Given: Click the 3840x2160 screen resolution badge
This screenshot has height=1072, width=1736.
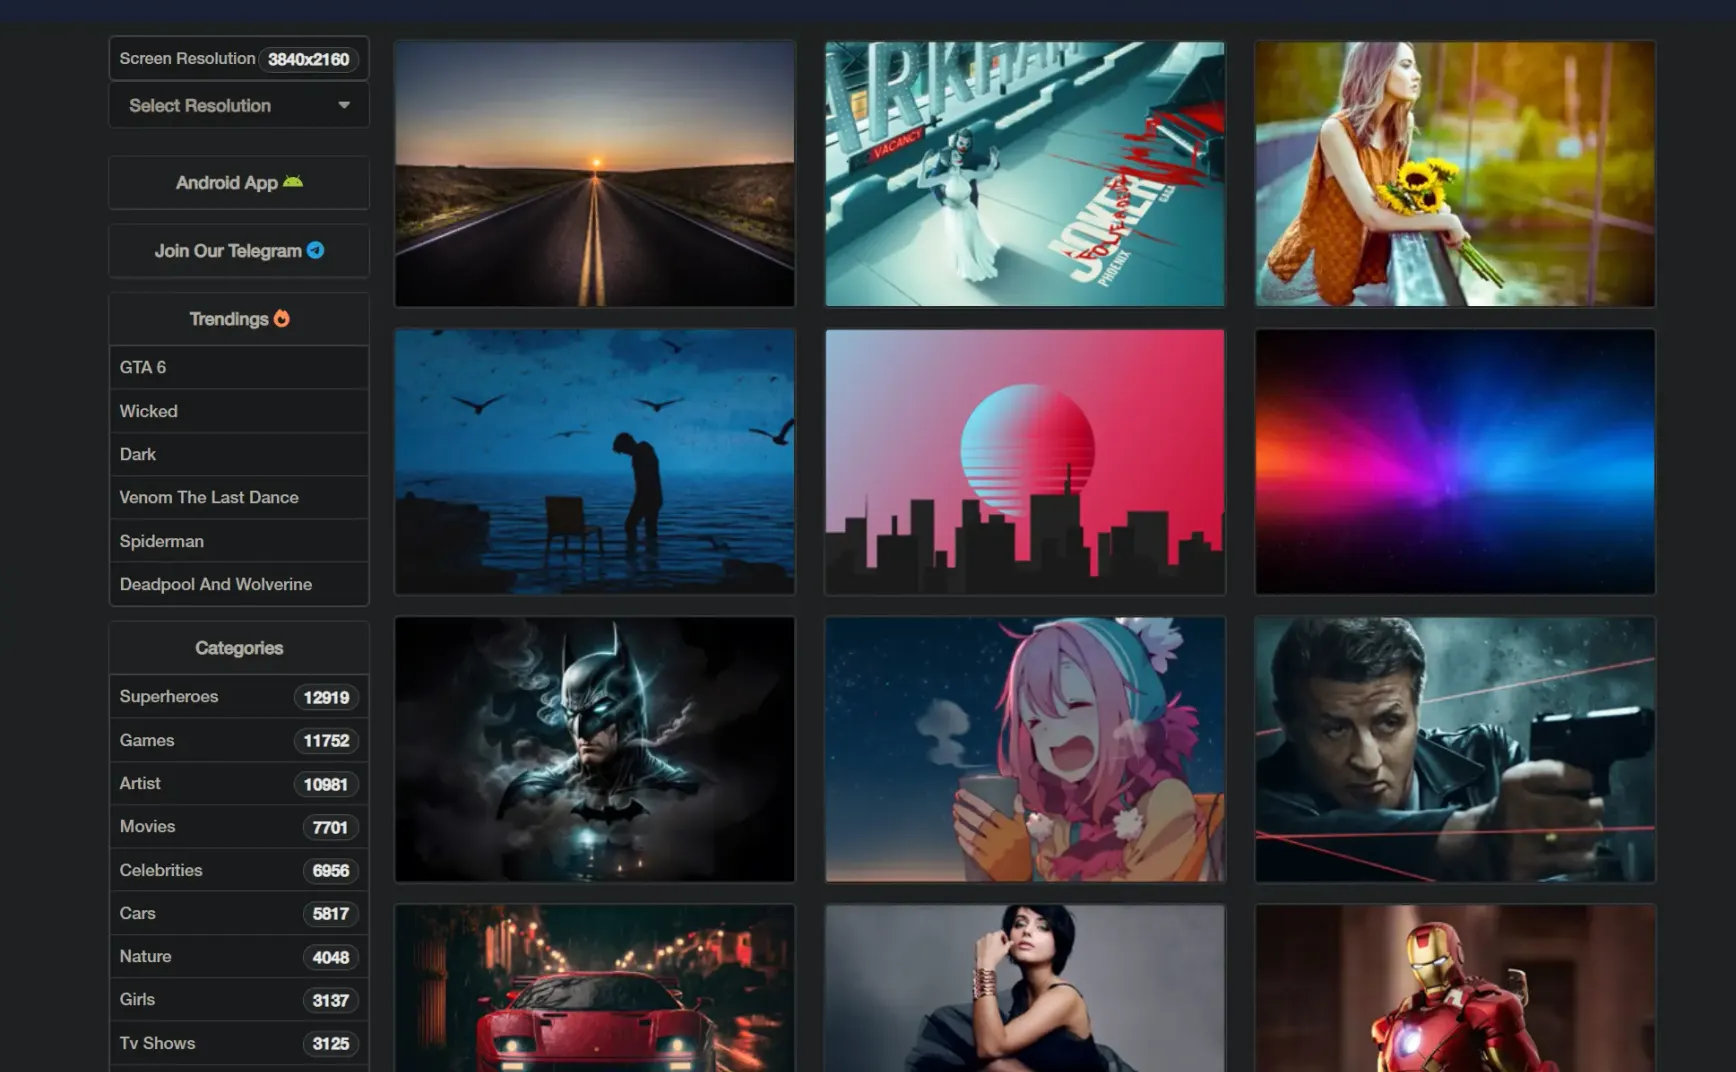Looking at the screenshot, I should (308, 59).
